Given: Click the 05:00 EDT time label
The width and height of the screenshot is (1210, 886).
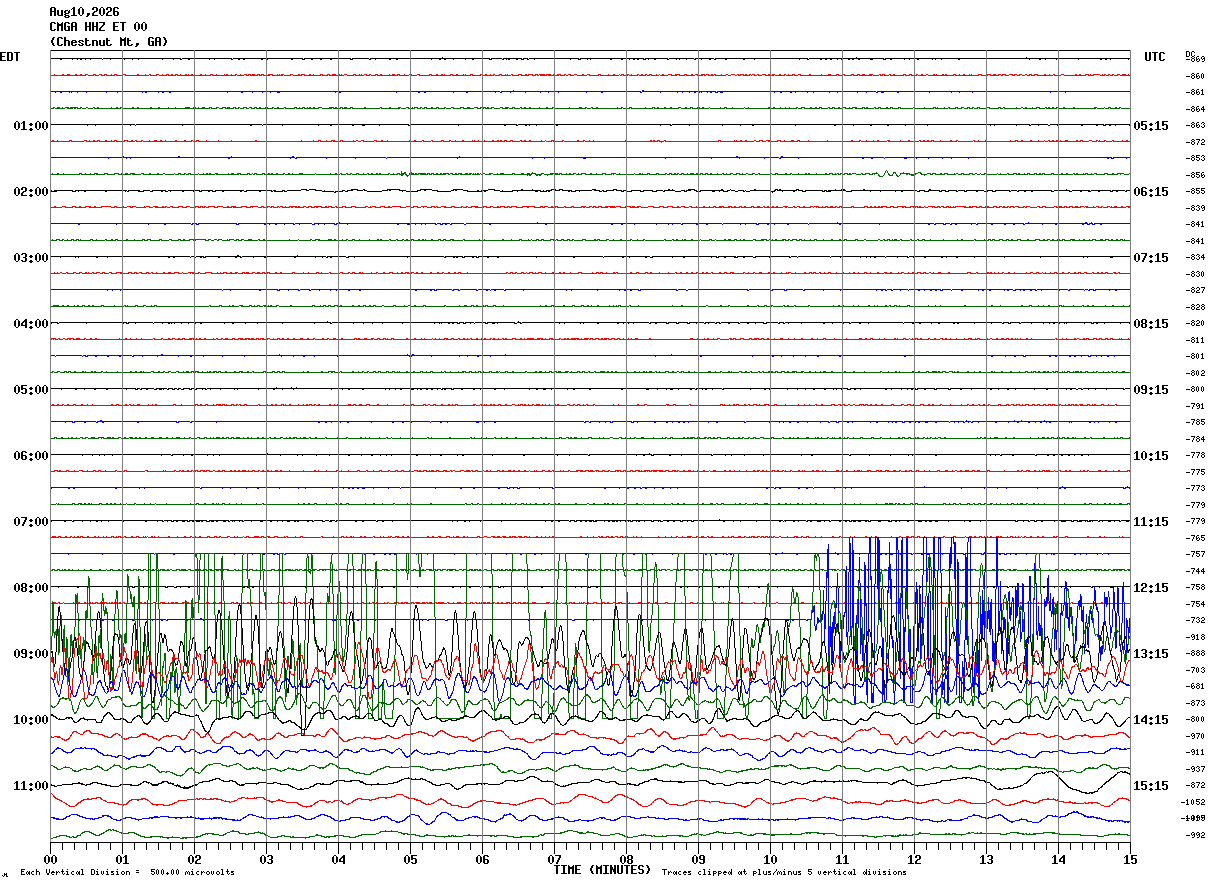Looking at the screenshot, I should pyautogui.click(x=31, y=390).
